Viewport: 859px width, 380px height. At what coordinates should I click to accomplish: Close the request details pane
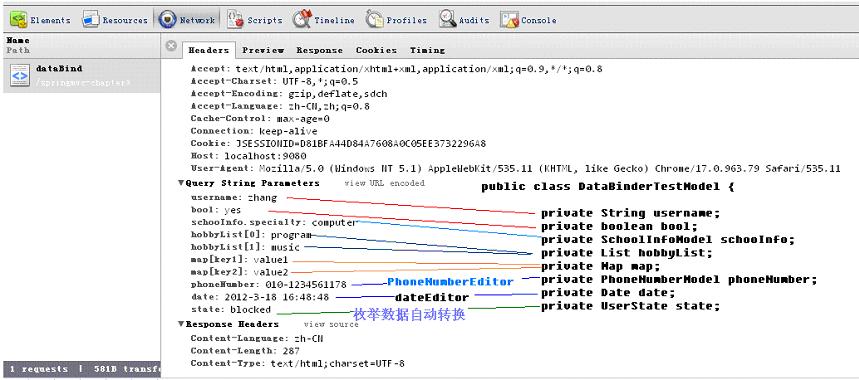(x=171, y=45)
